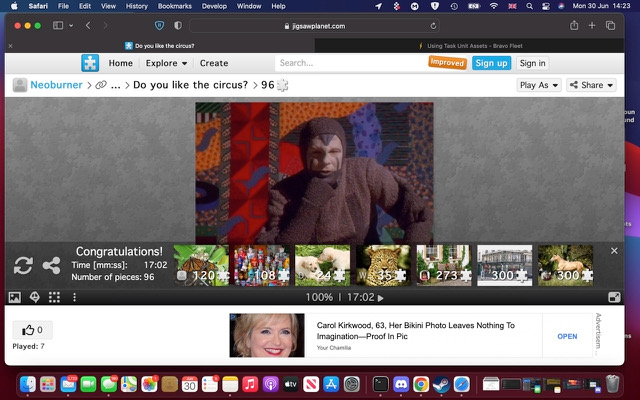
Task: Click the Jigsaw Planet puzzle-piece logo
Action: pos(90,63)
